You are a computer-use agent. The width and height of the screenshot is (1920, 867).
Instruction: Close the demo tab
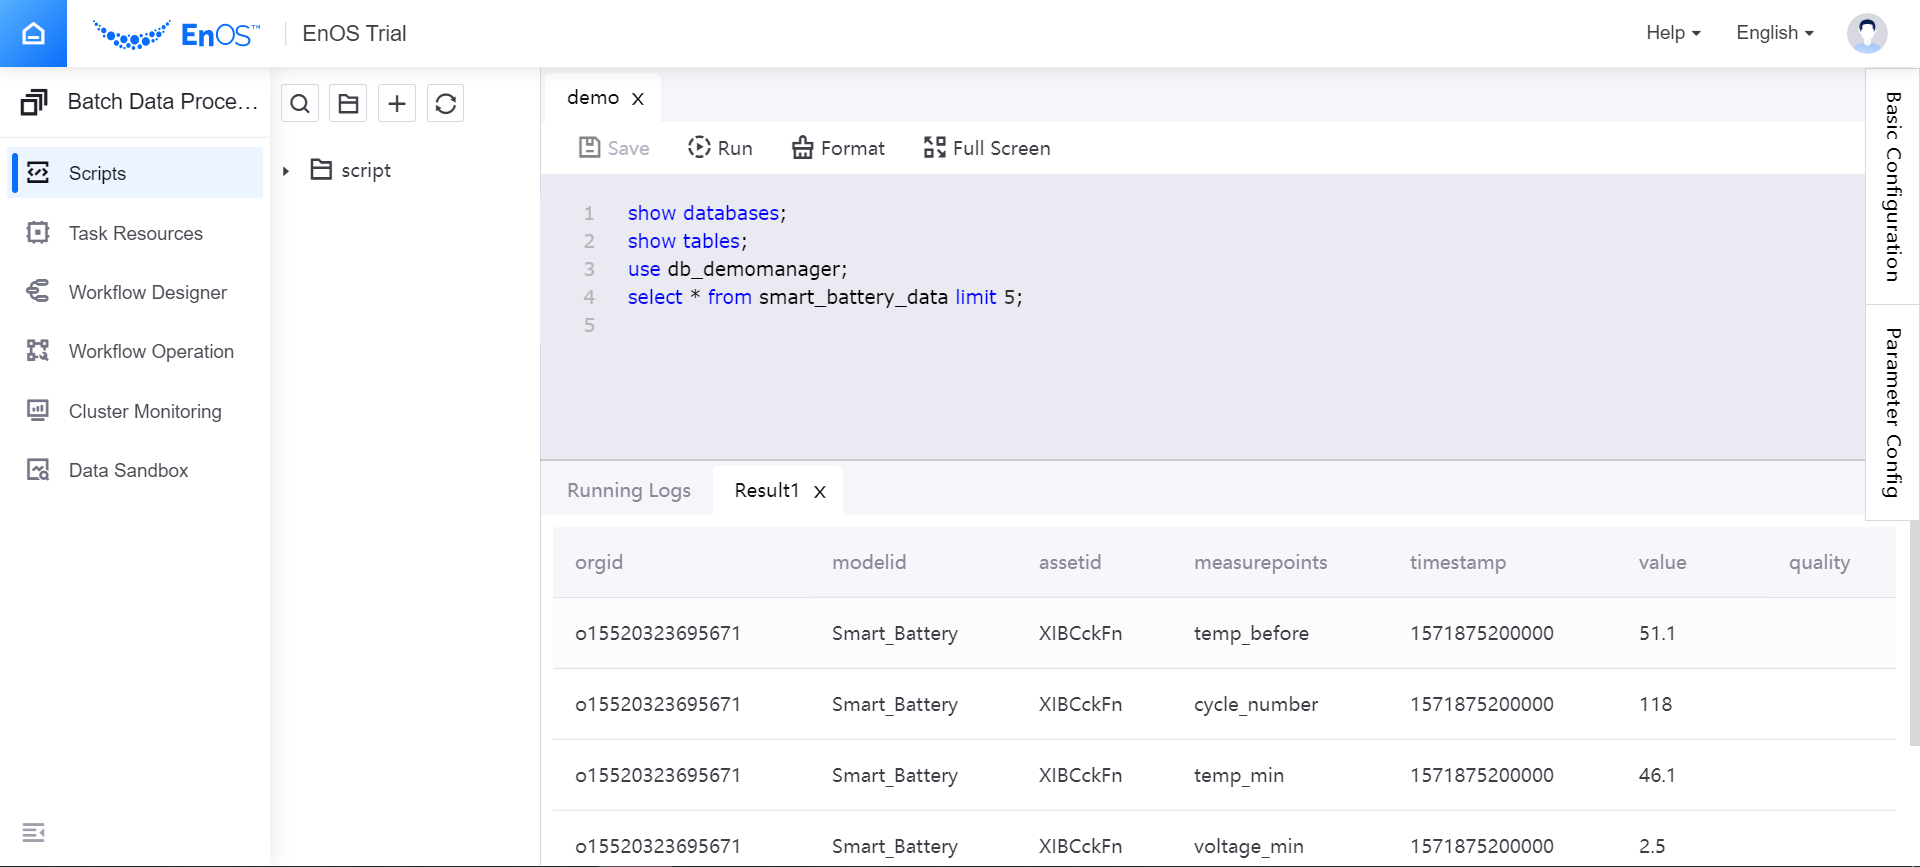pyautogui.click(x=638, y=98)
